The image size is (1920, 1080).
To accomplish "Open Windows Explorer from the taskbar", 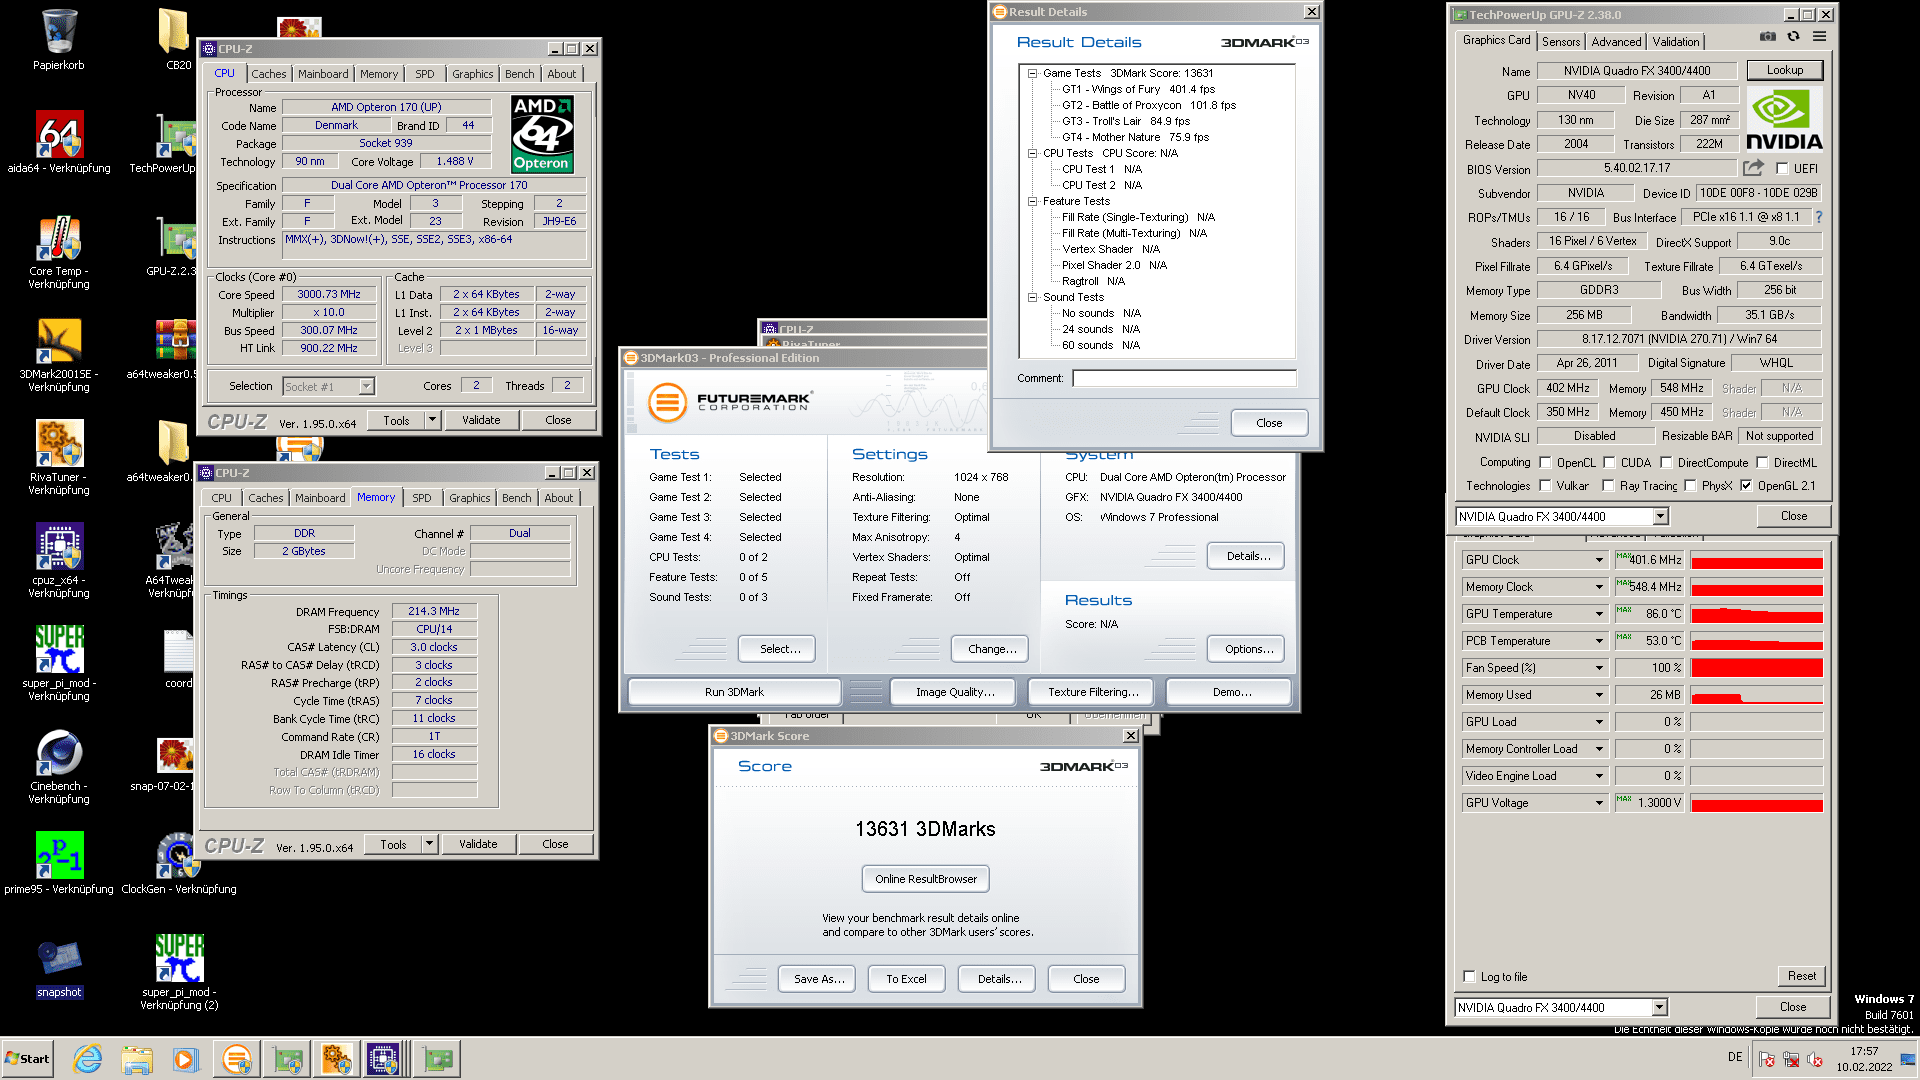I will coord(137,1059).
